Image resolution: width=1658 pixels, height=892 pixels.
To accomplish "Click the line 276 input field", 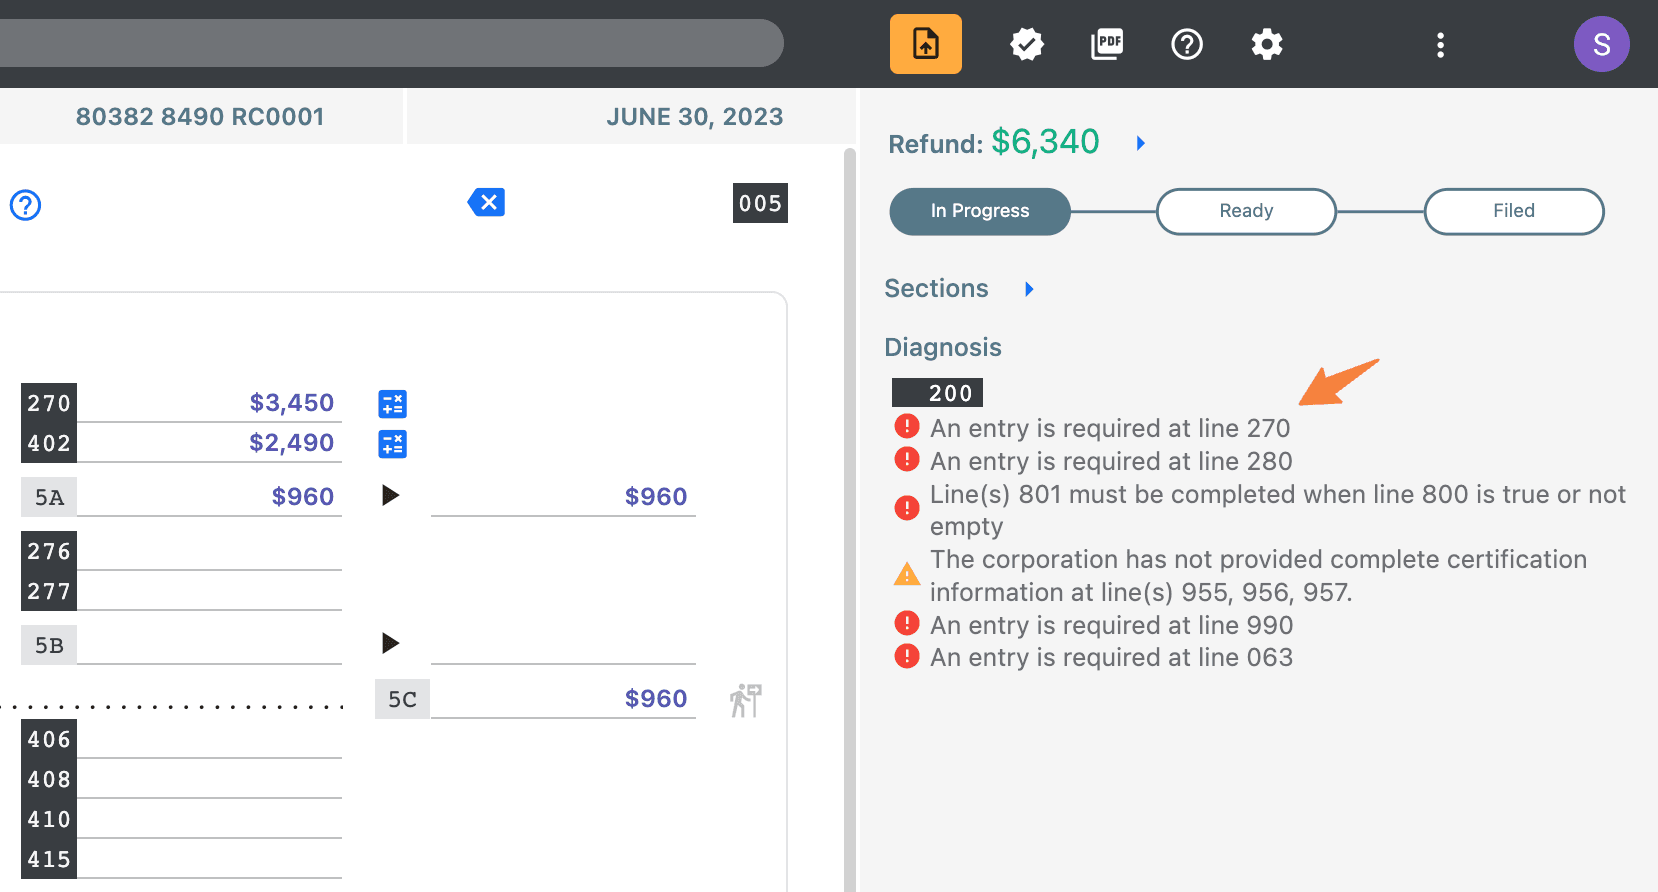I will click(209, 551).
